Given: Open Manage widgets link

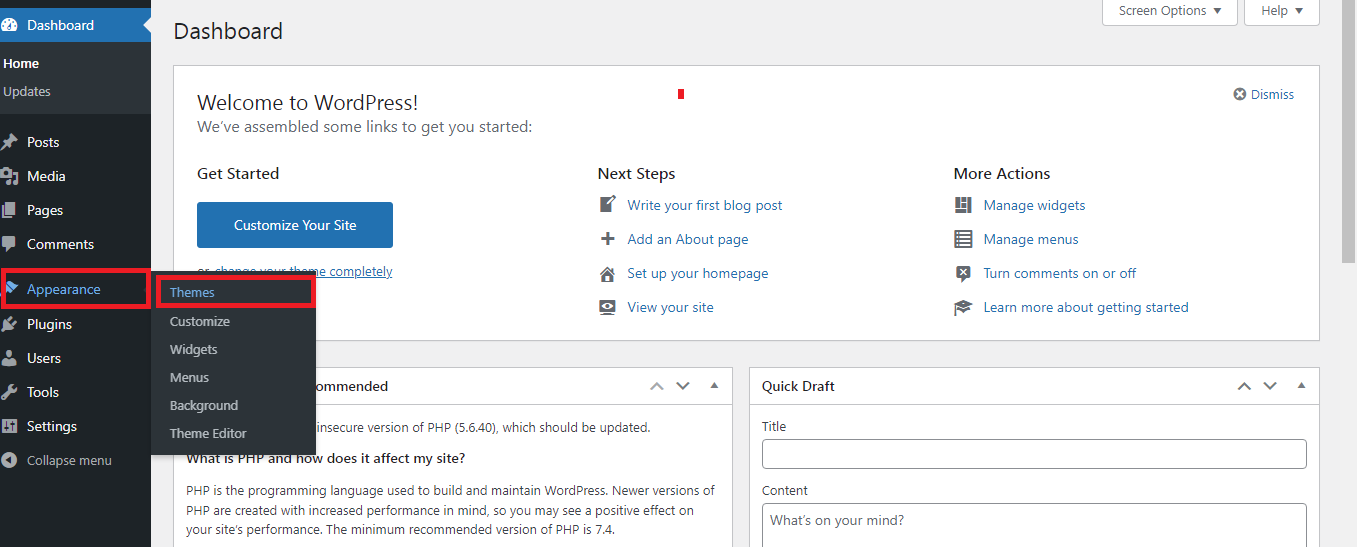Looking at the screenshot, I should click(x=1034, y=205).
